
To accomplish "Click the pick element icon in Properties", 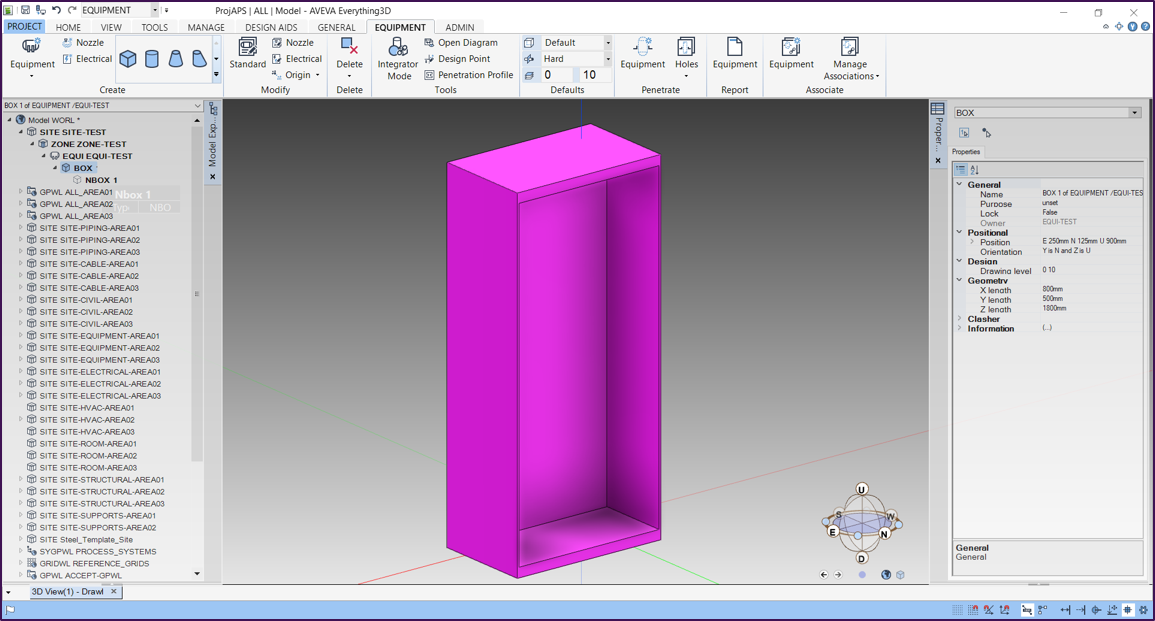I will click(x=986, y=133).
